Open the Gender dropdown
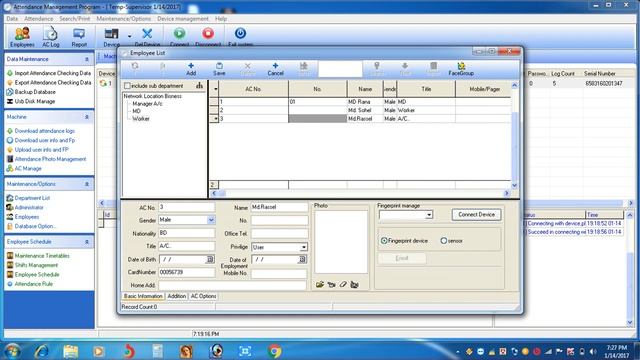640x360 pixels. coord(211,220)
